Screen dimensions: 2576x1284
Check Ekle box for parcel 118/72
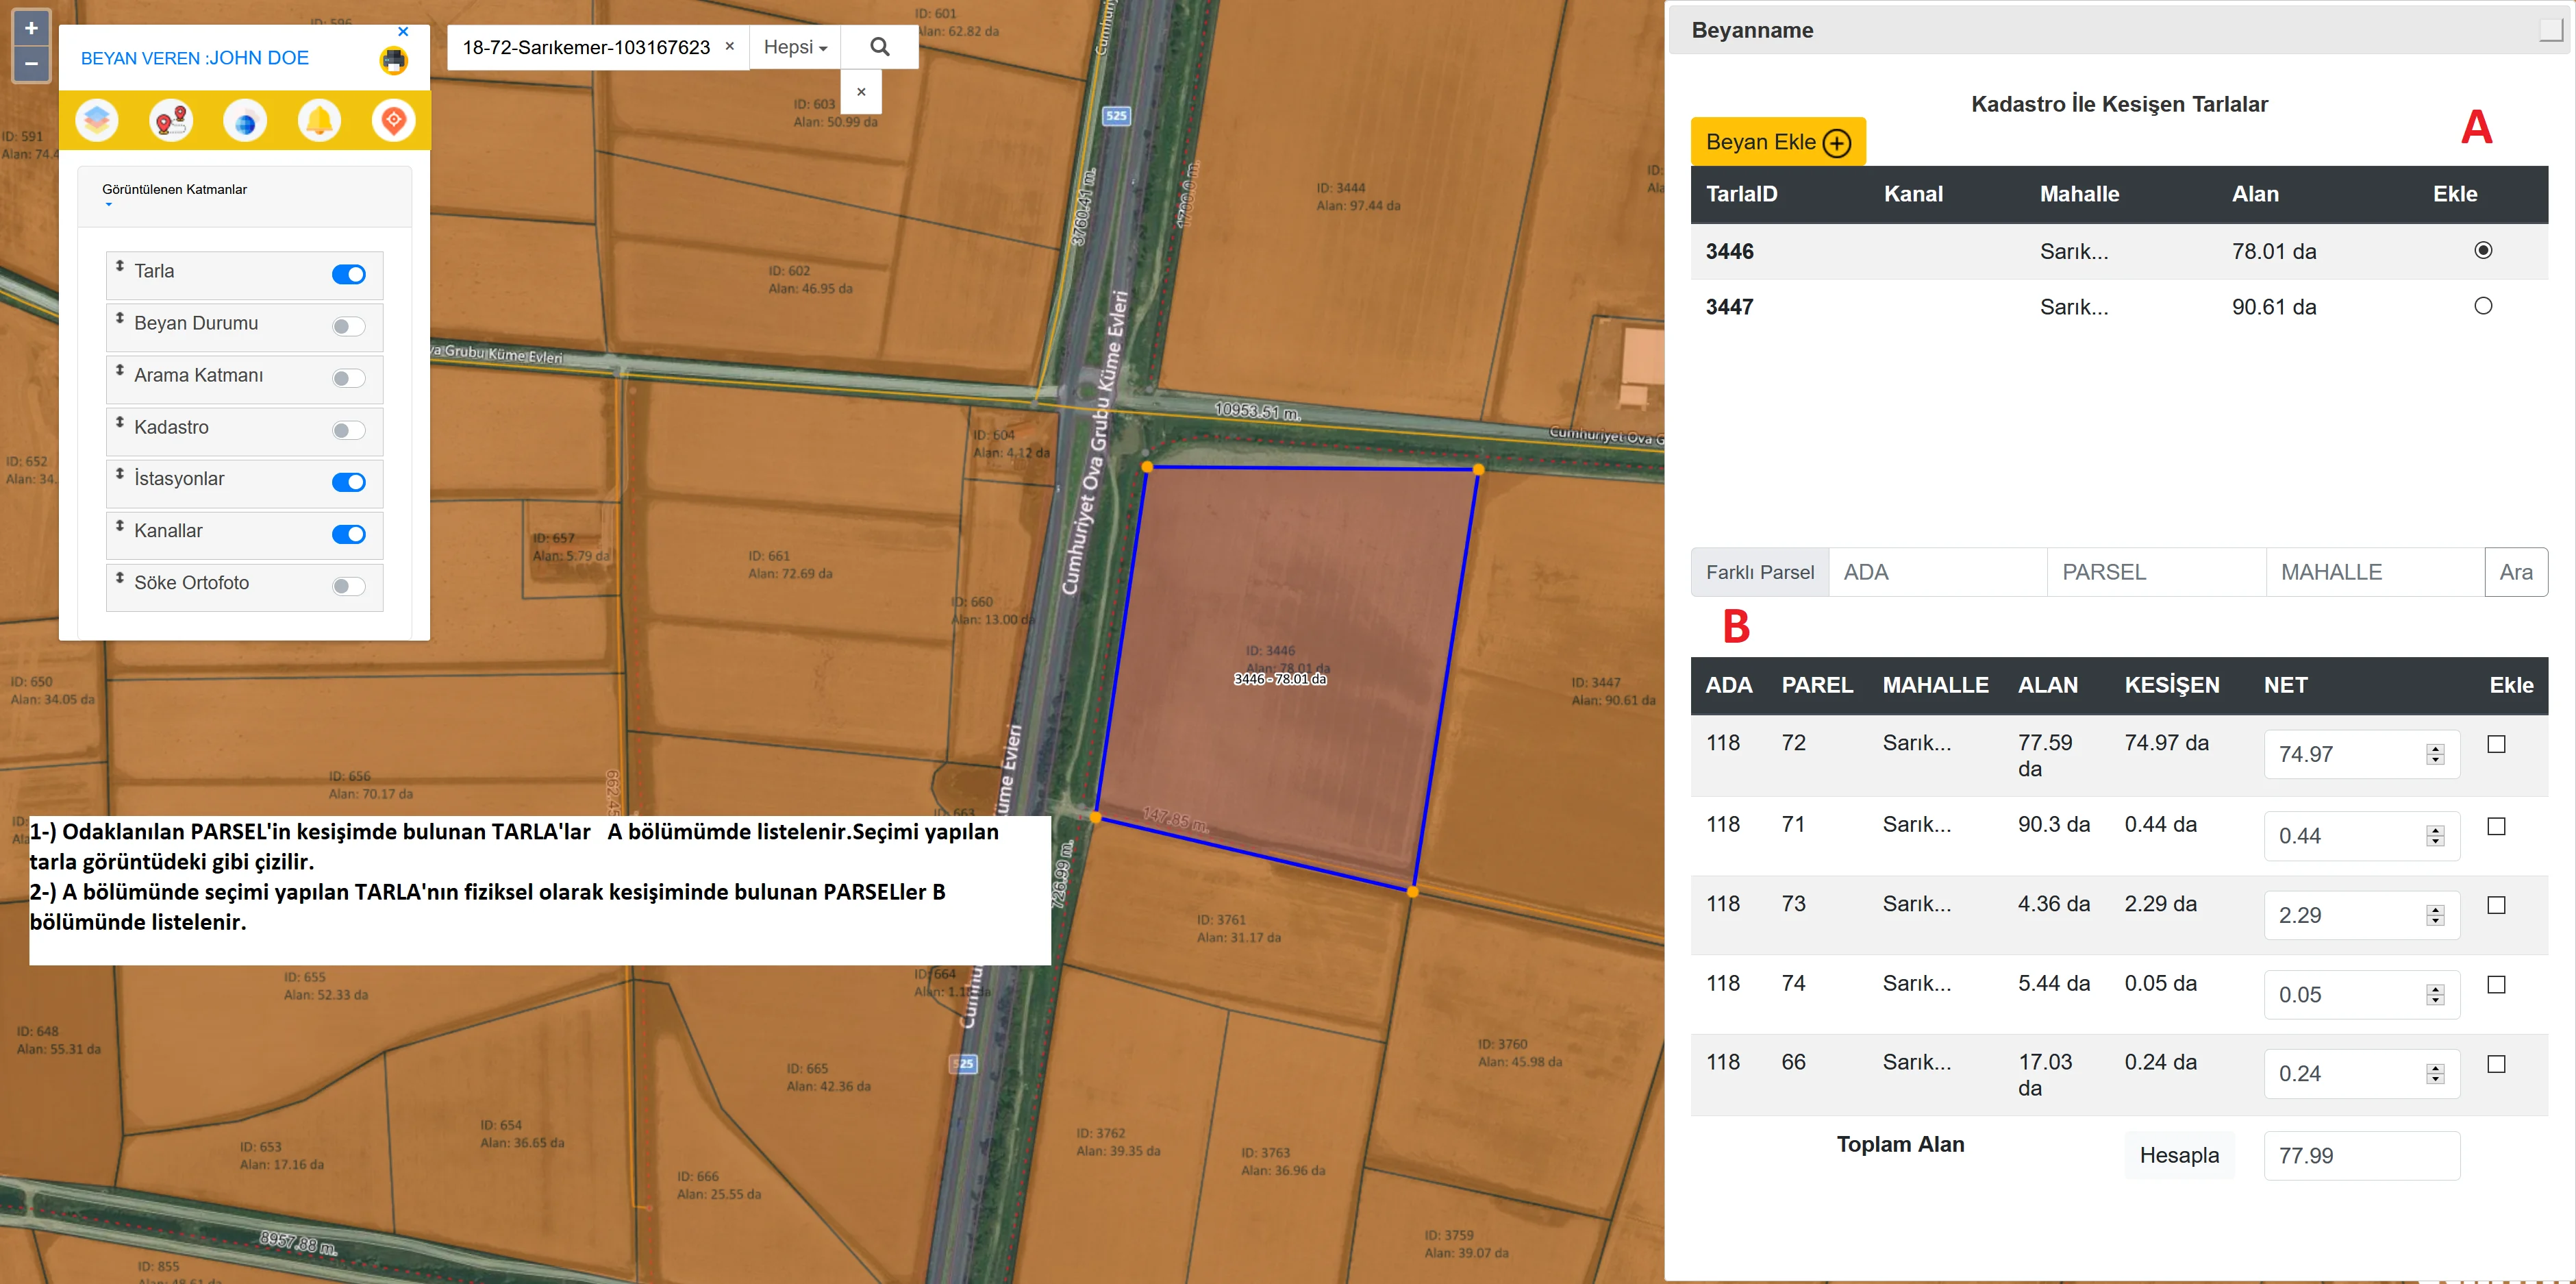(x=2496, y=744)
